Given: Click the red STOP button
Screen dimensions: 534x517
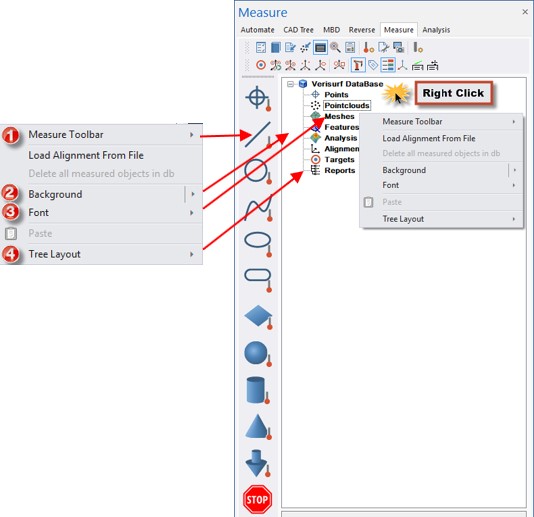Looking at the screenshot, I should 257,499.
